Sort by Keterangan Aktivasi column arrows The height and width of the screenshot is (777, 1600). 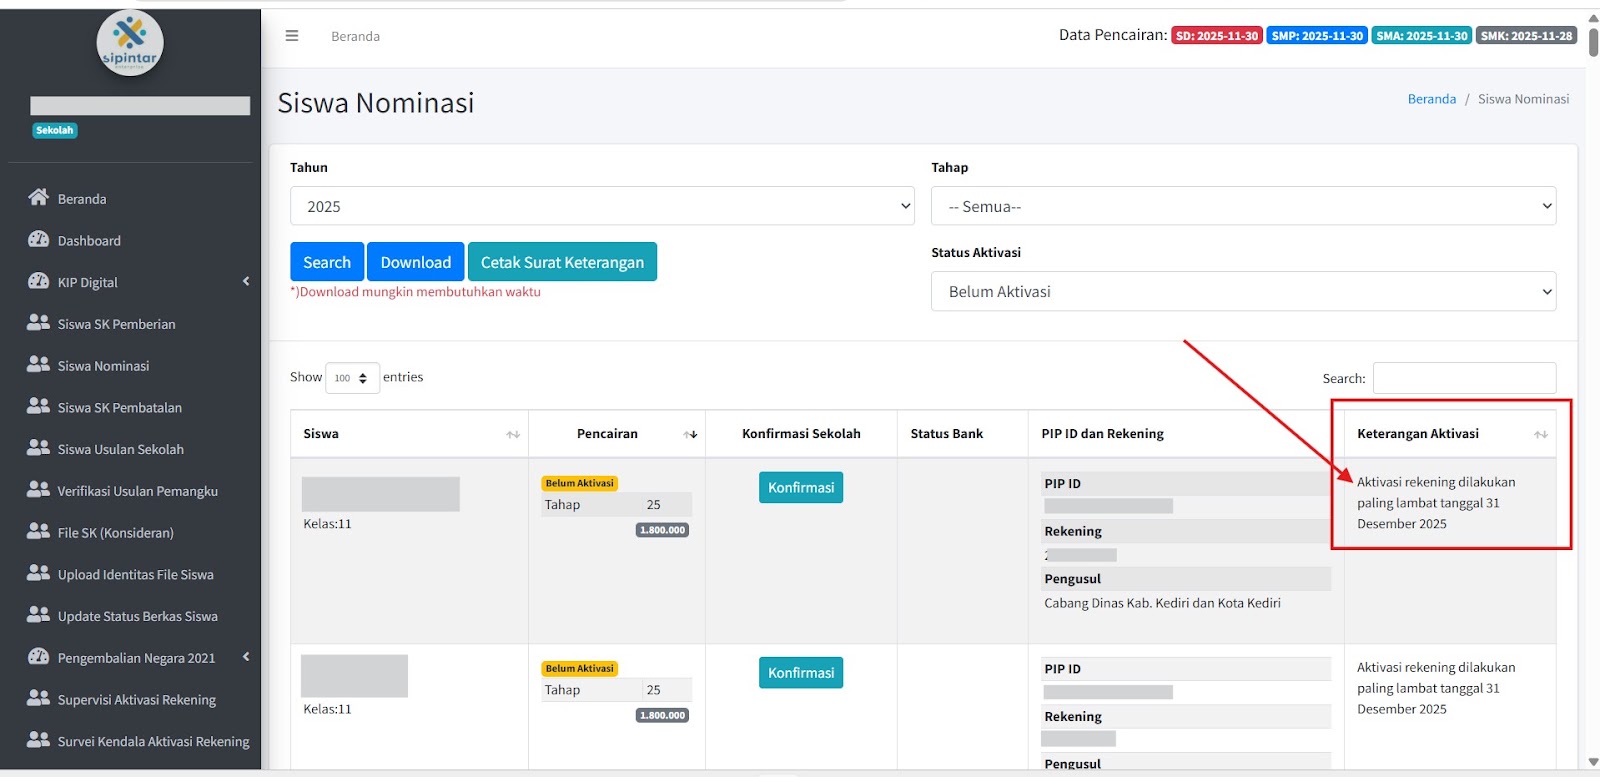click(x=1541, y=434)
